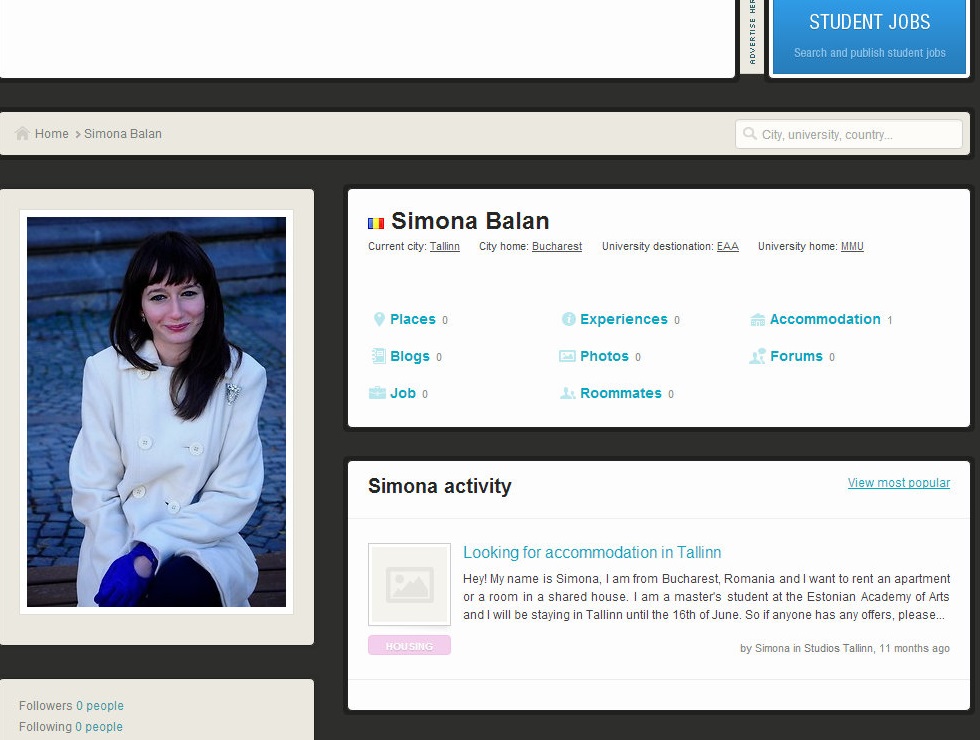Open the Tallinn current city link
The width and height of the screenshot is (980, 740).
[445, 247]
